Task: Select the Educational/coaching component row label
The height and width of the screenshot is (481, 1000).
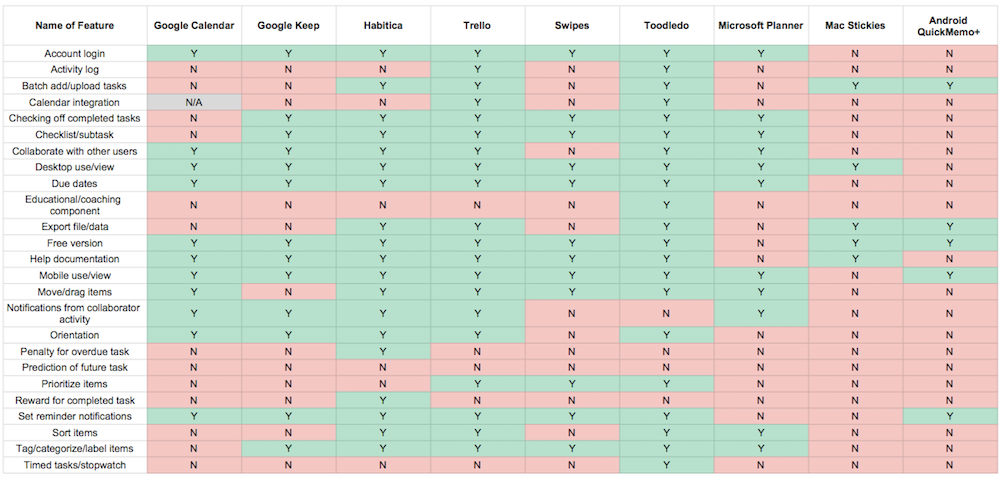Action: click(x=75, y=206)
